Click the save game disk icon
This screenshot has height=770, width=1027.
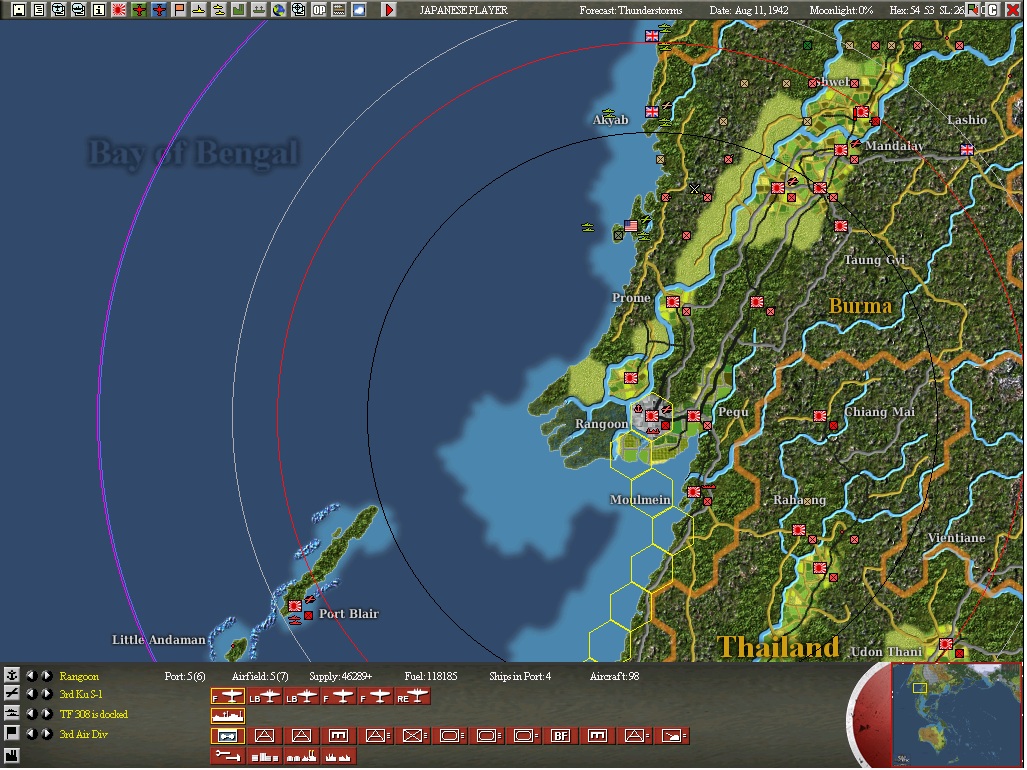[x=18, y=10]
